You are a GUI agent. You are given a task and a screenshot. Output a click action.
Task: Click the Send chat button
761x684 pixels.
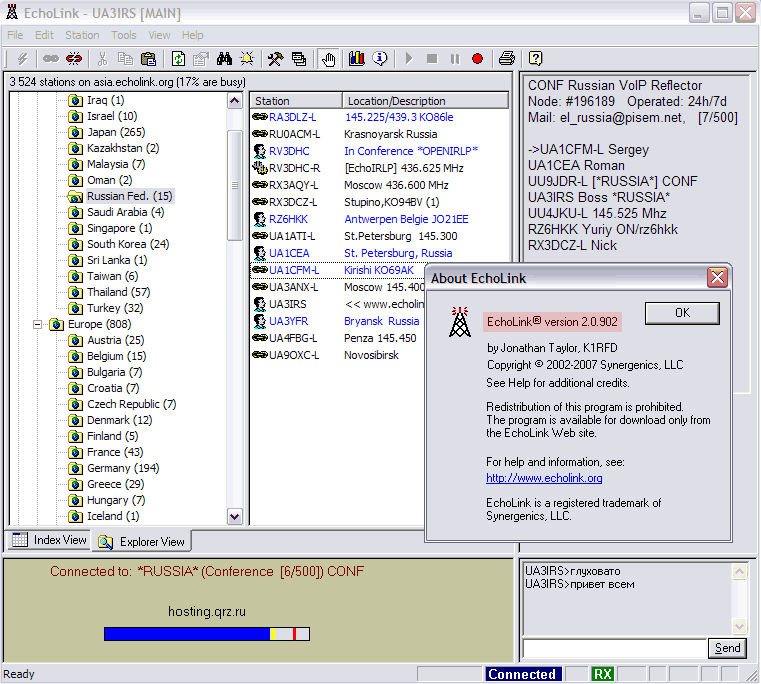click(727, 648)
